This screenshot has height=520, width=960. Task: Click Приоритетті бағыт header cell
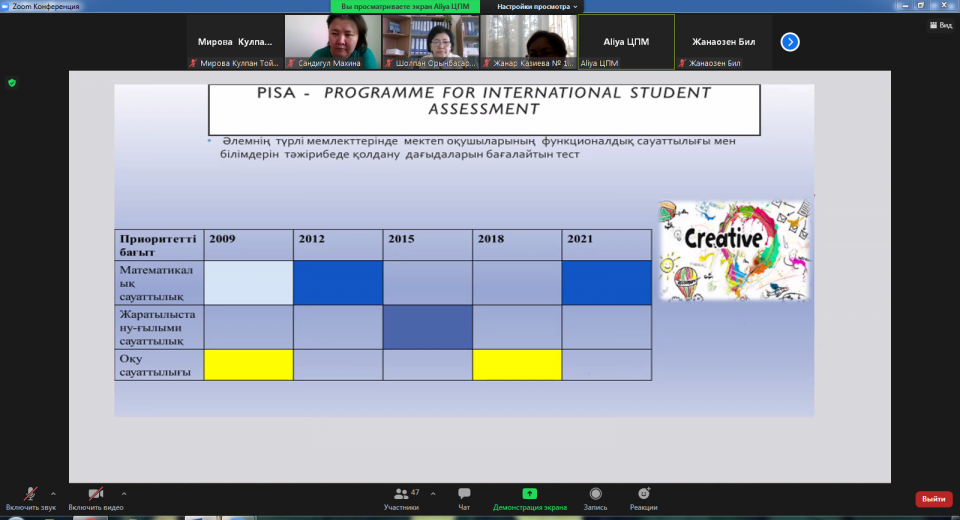click(159, 245)
